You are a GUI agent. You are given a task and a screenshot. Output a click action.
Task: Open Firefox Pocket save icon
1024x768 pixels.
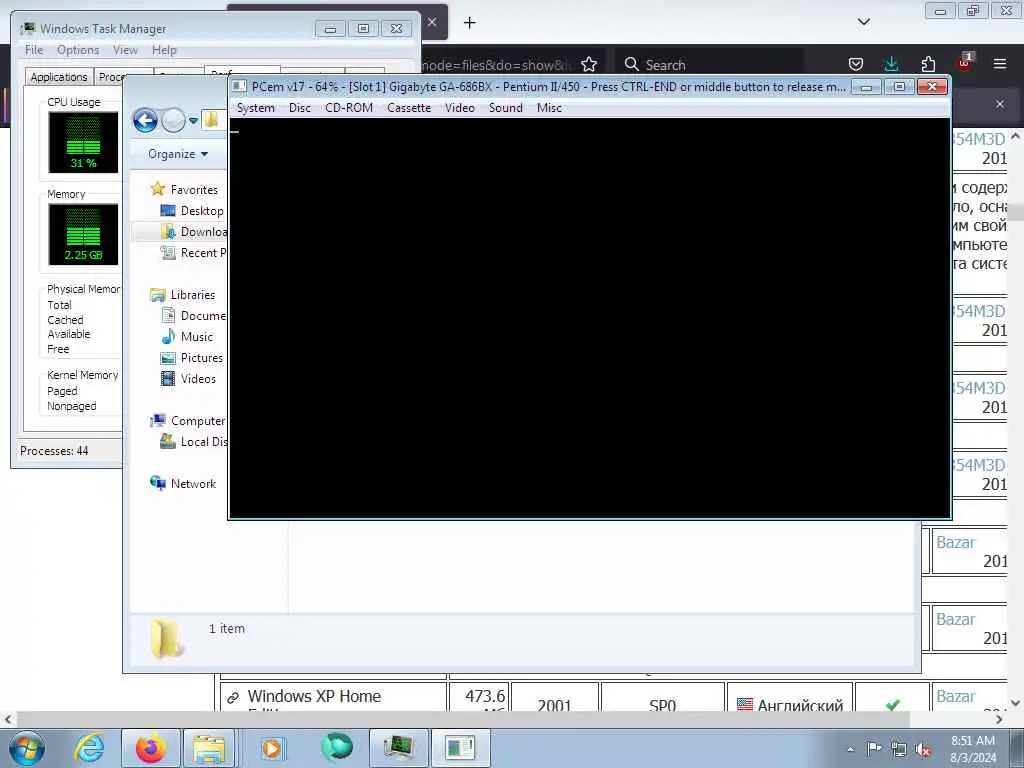pyautogui.click(x=856, y=64)
